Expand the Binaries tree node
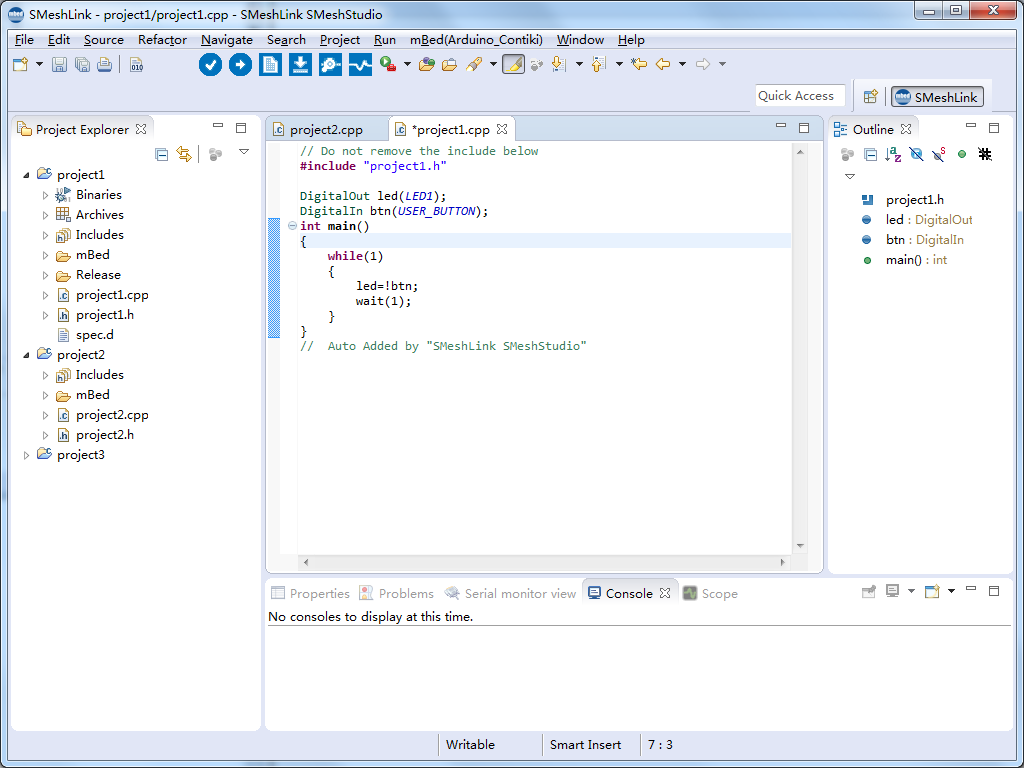 [45, 195]
